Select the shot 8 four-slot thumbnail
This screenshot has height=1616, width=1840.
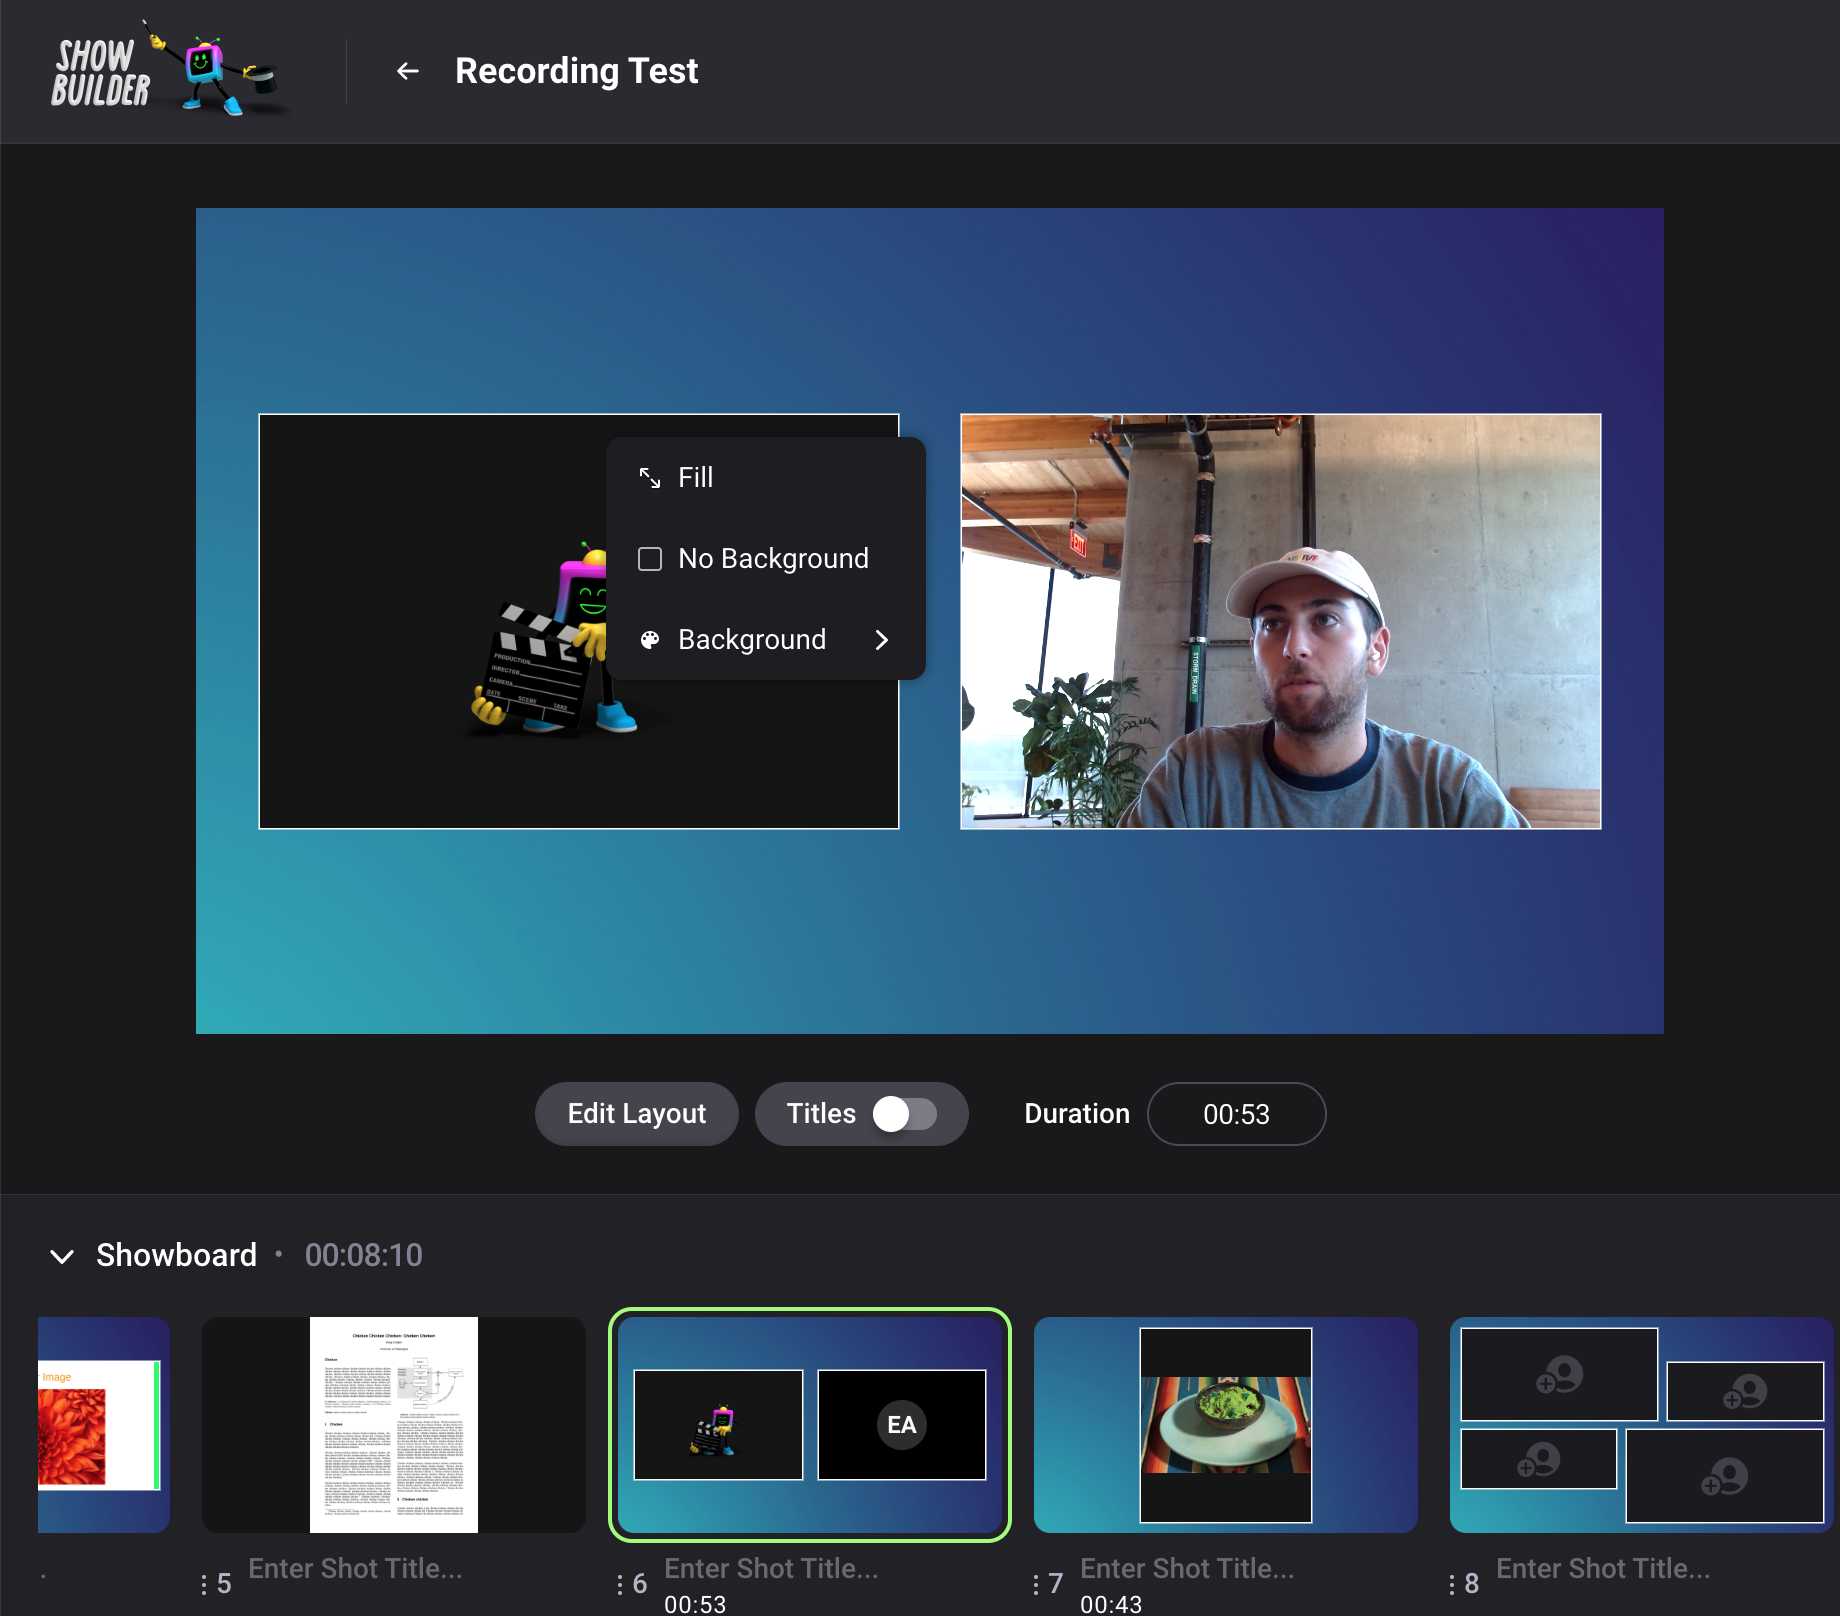[x=1642, y=1425]
